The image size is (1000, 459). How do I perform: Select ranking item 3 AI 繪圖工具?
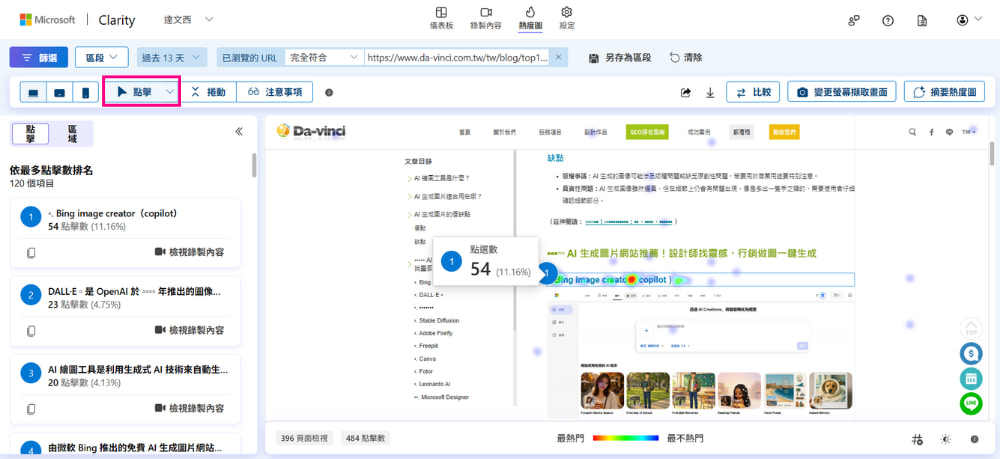tap(125, 390)
